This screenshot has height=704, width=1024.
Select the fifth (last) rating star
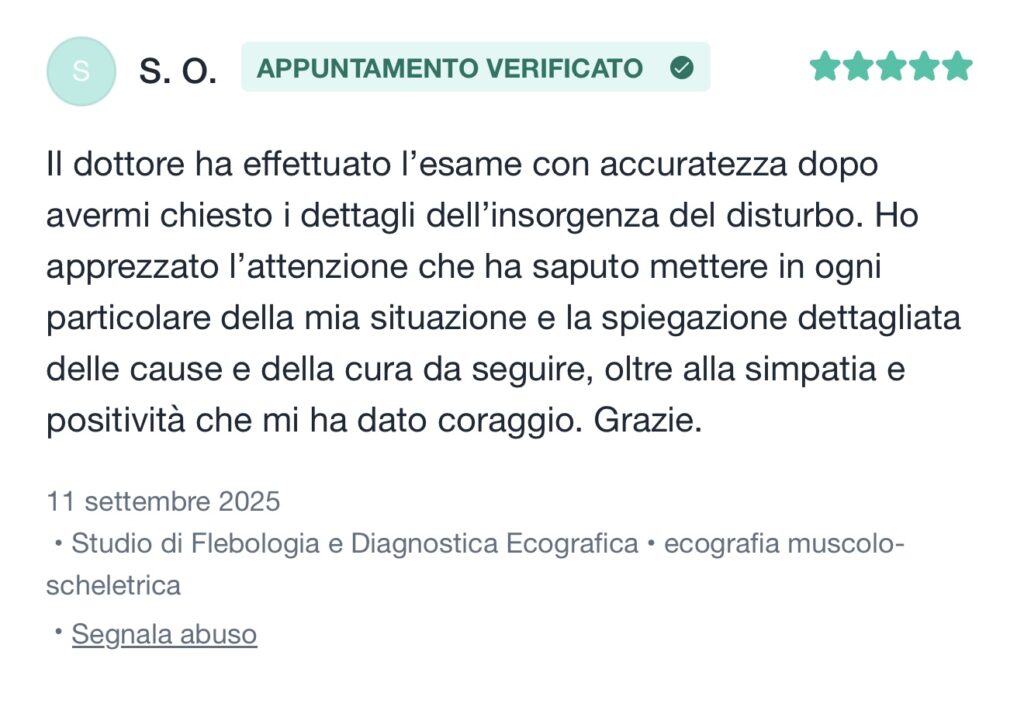click(956, 67)
